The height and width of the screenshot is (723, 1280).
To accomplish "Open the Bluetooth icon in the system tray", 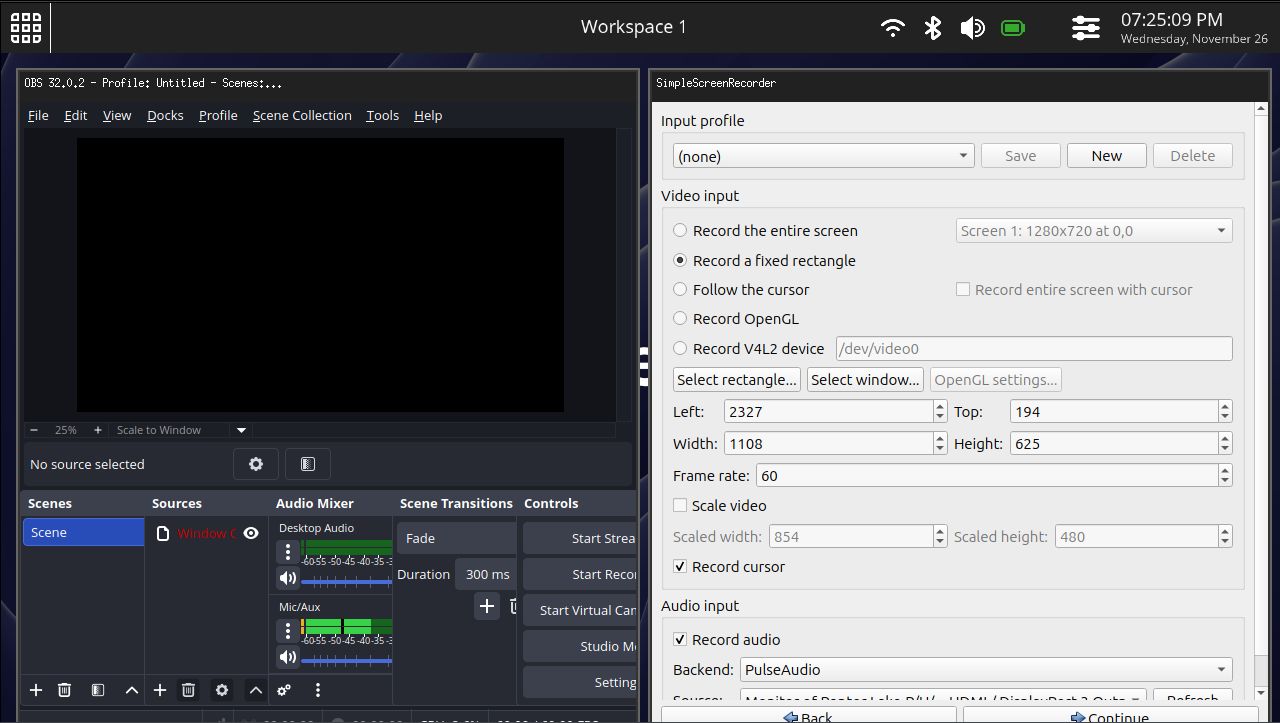I will 932,28.
